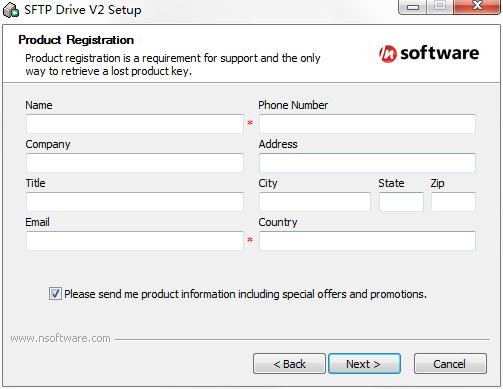Image resolution: width=503 pixels, height=389 pixels.
Task: Click the State input field
Action: pyautogui.click(x=401, y=202)
